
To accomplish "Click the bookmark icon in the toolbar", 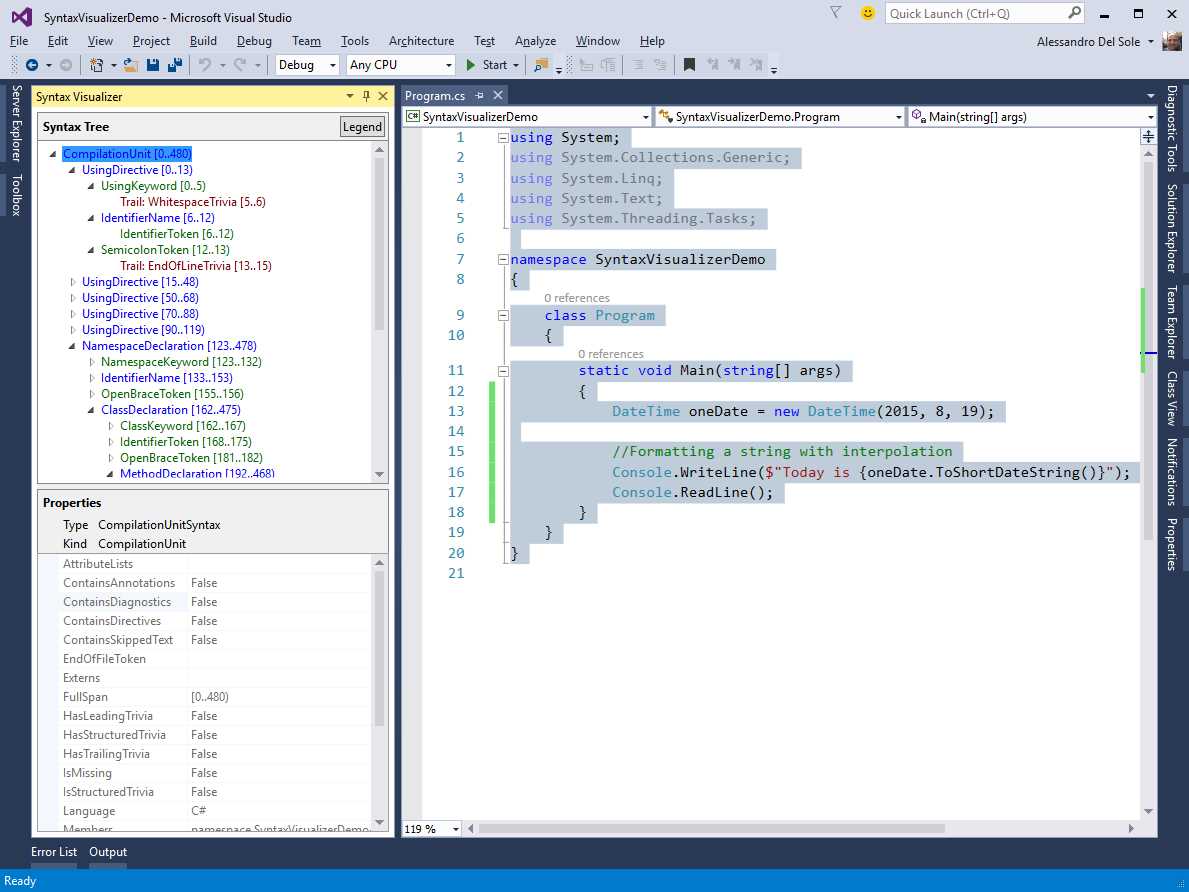I will click(x=689, y=65).
